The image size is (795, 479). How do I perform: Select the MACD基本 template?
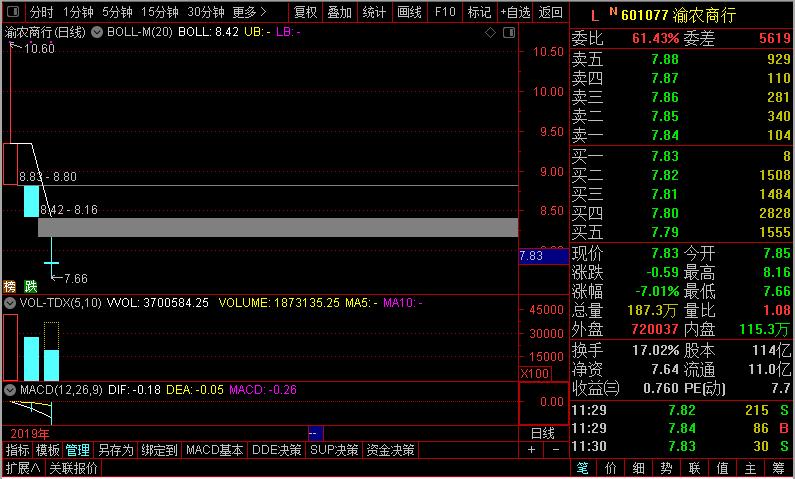214,450
